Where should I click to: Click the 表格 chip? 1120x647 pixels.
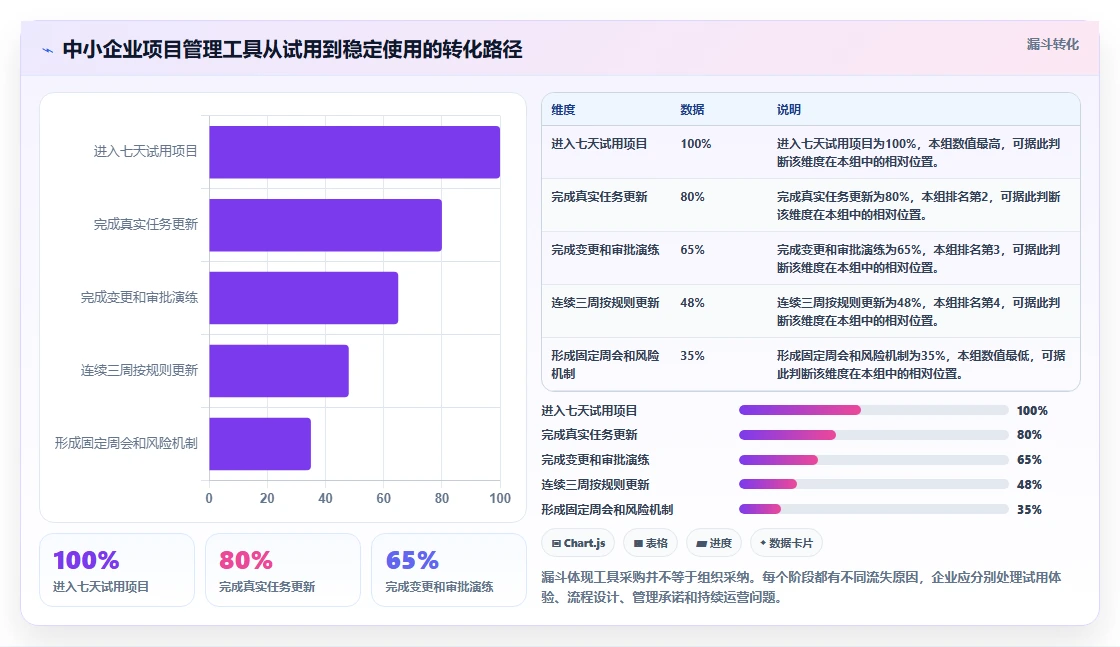(x=651, y=543)
